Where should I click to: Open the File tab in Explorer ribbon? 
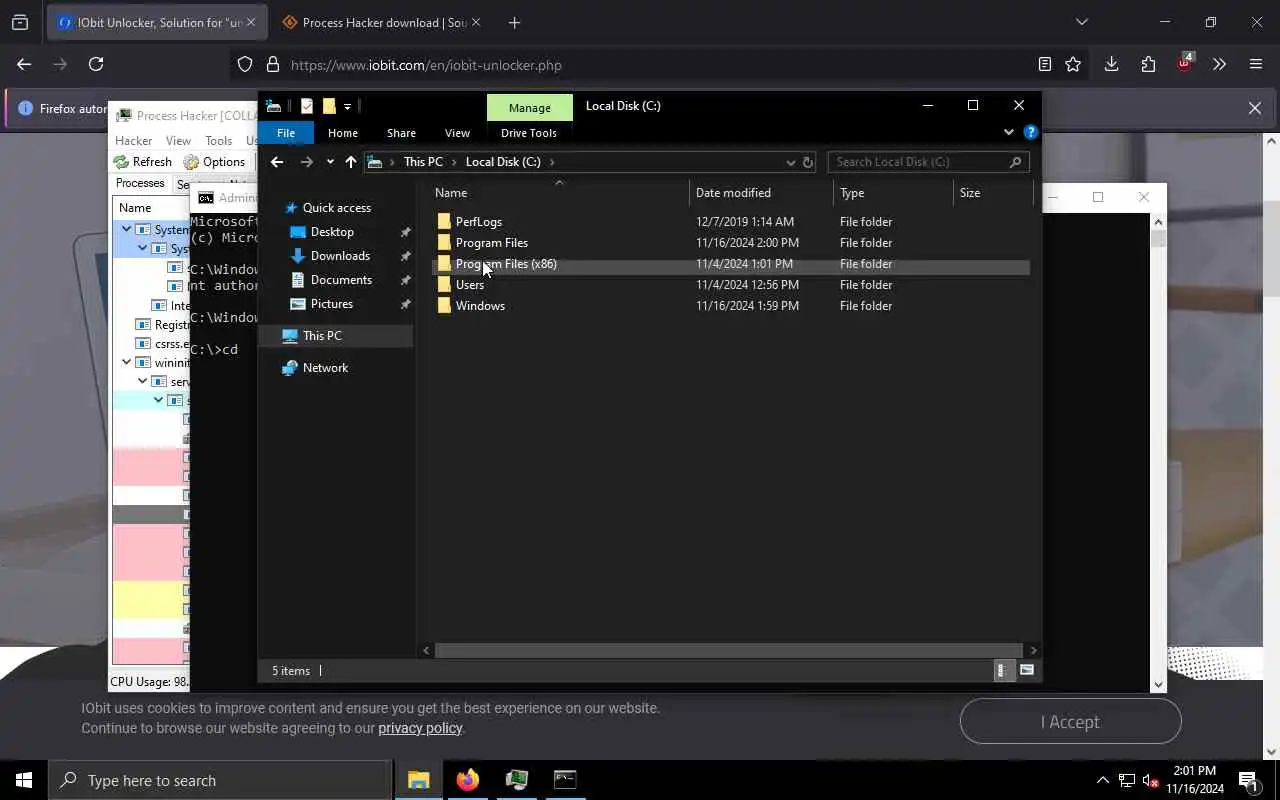(286, 133)
